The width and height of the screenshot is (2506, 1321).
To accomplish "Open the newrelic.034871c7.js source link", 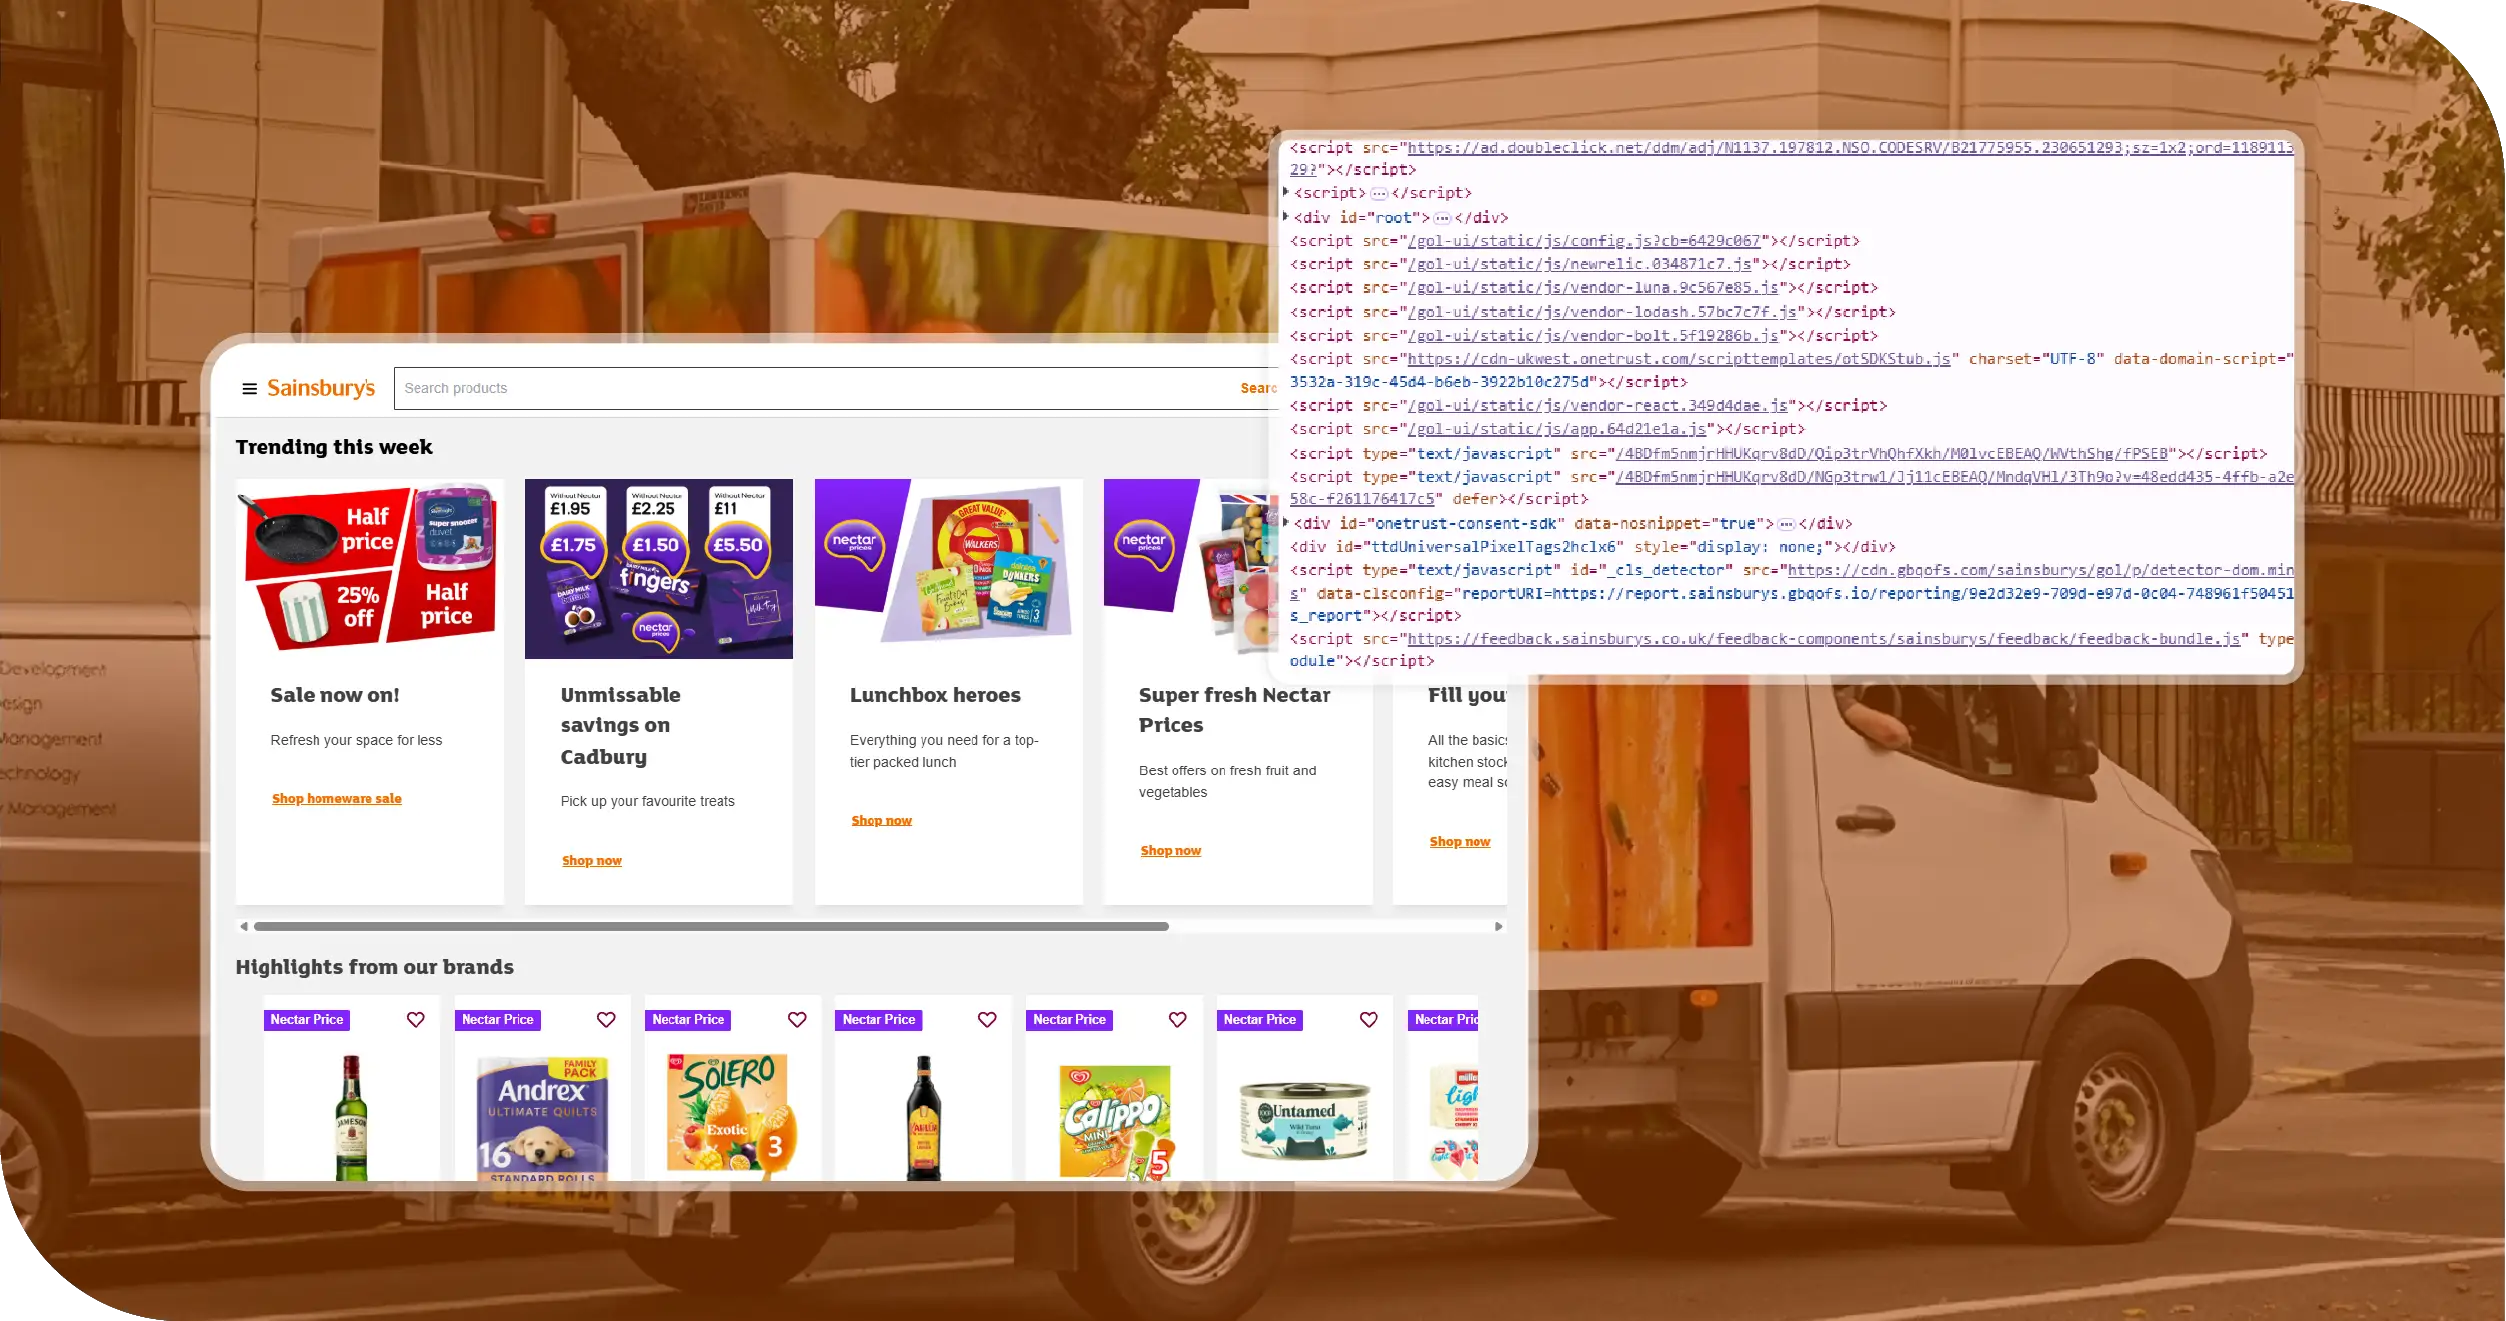I will 1579,264.
